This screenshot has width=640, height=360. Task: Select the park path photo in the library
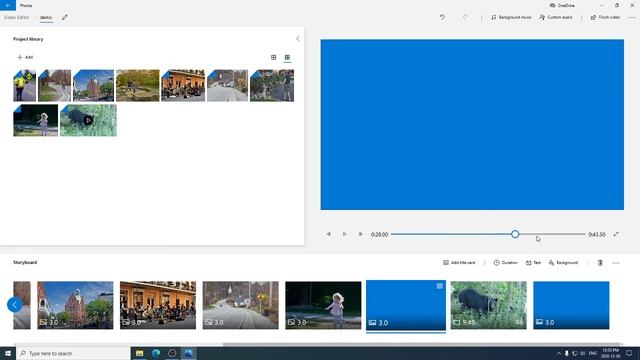54,85
